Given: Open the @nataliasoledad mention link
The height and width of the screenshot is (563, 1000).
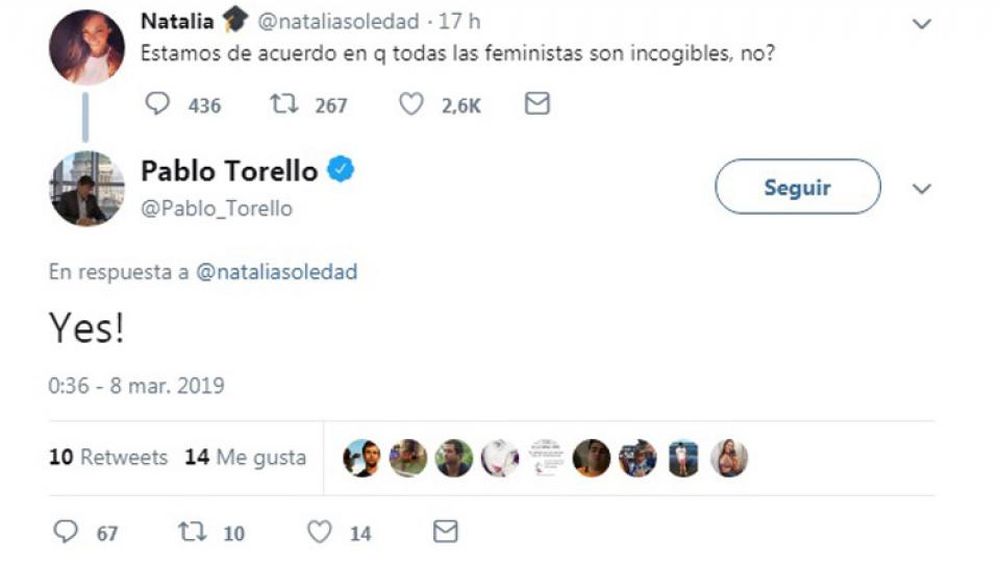Looking at the screenshot, I should (276, 272).
